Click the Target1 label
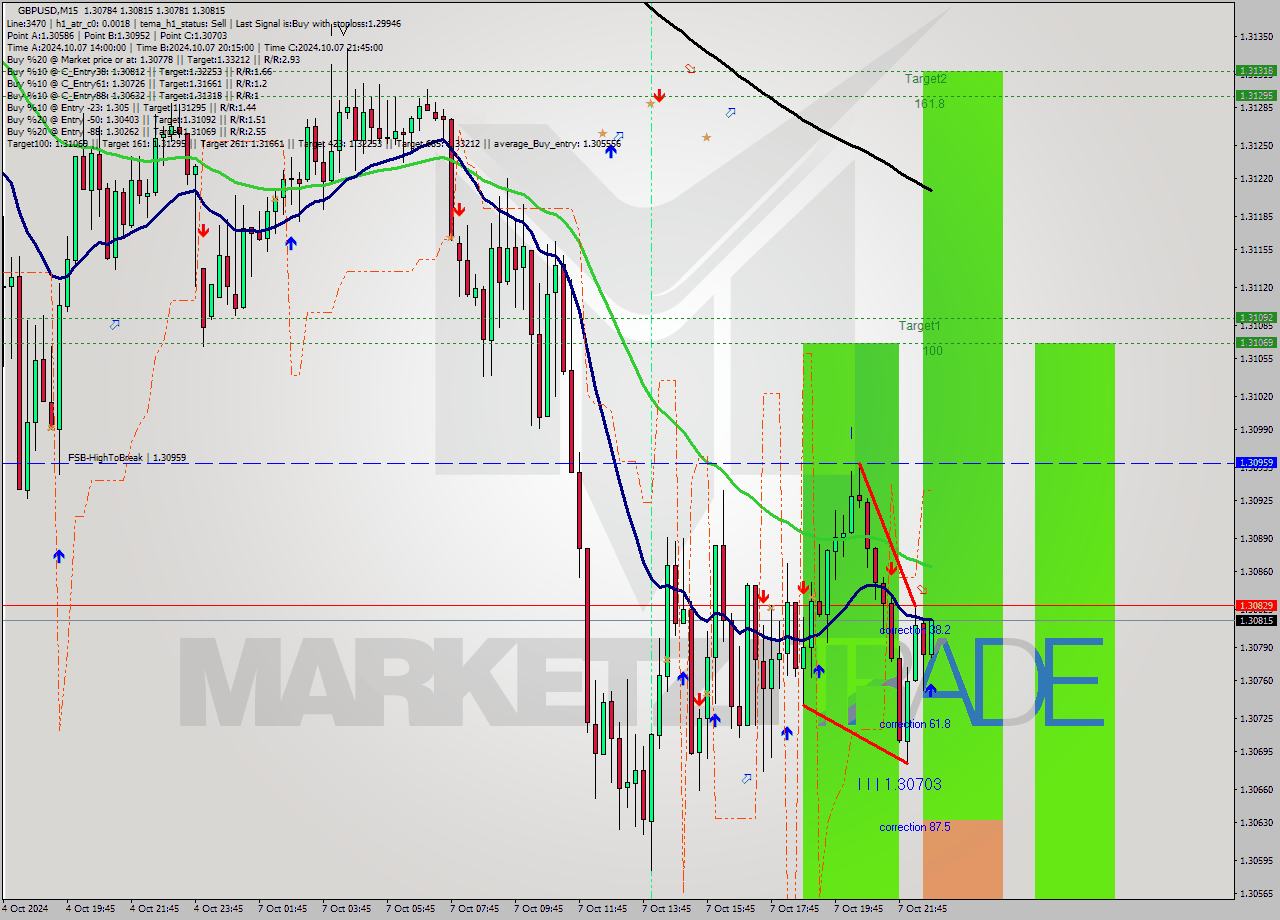 click(919, 326)
